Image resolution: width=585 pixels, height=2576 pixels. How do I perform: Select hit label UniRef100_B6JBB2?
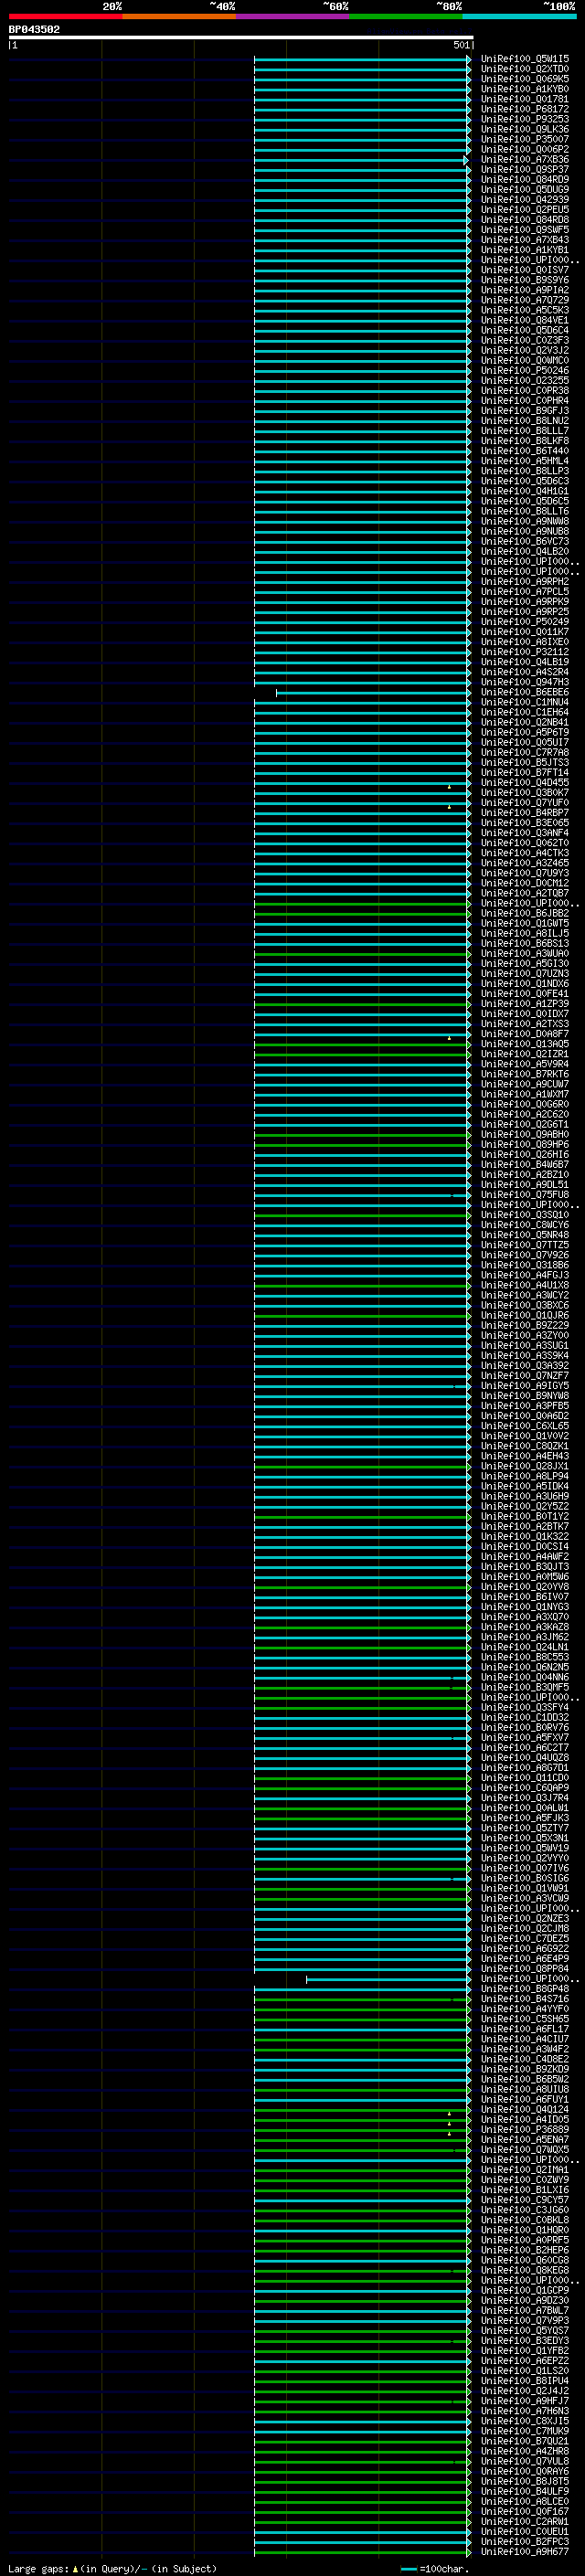[525, 913]
